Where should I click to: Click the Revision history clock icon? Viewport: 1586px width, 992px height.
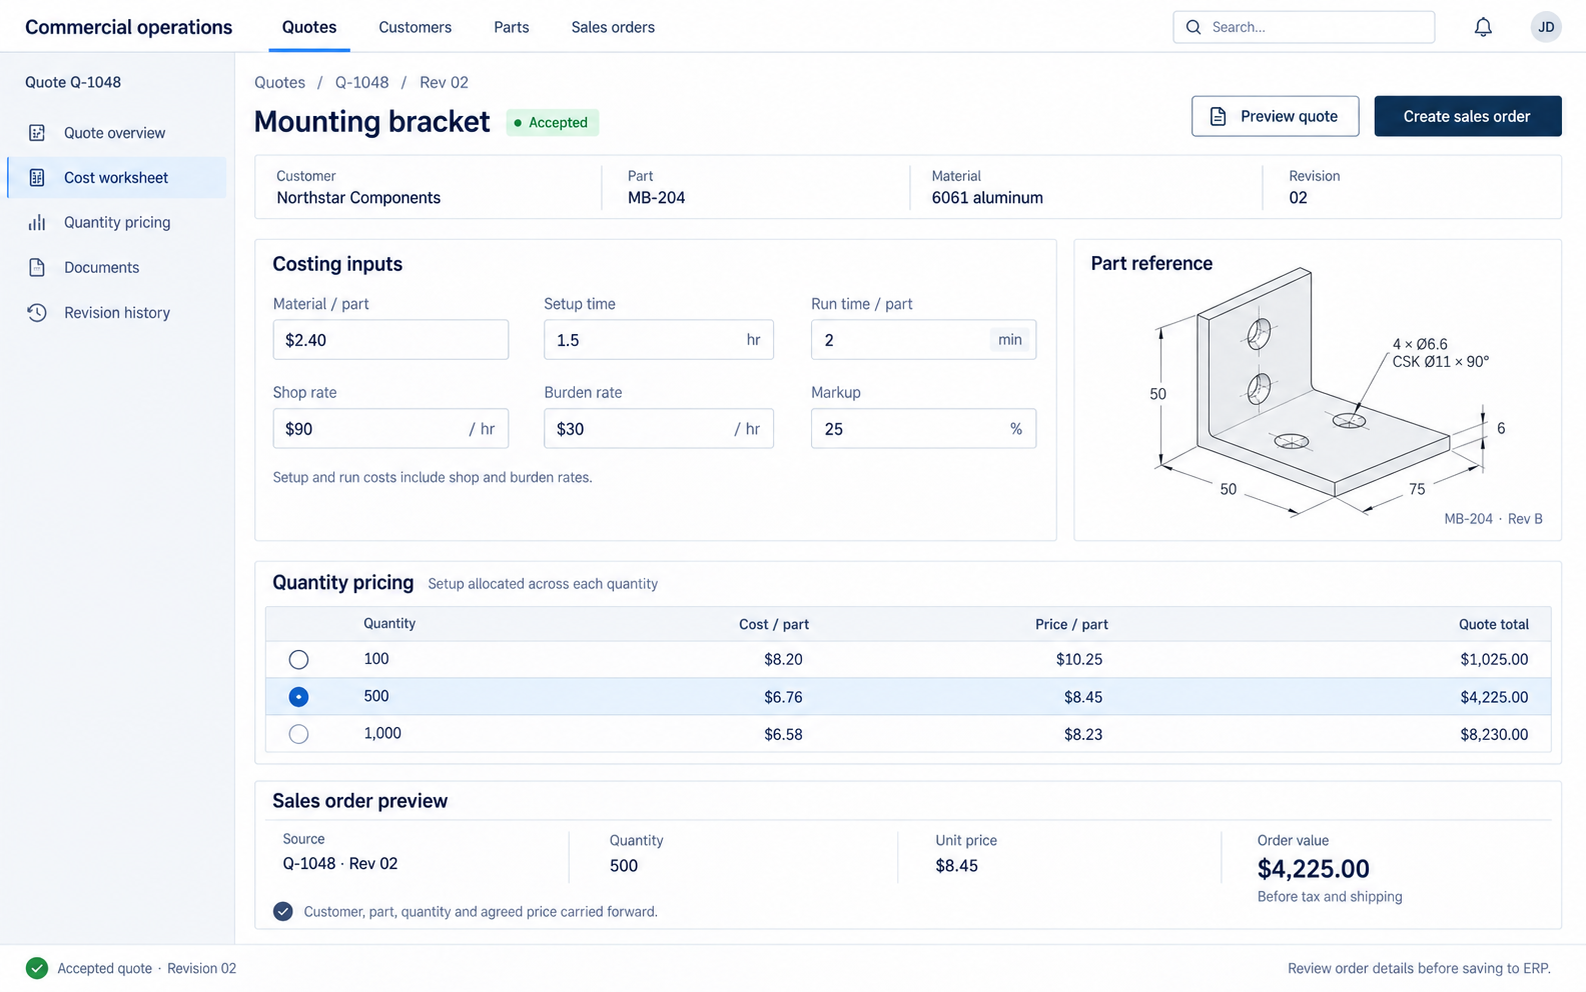[37, 313]
